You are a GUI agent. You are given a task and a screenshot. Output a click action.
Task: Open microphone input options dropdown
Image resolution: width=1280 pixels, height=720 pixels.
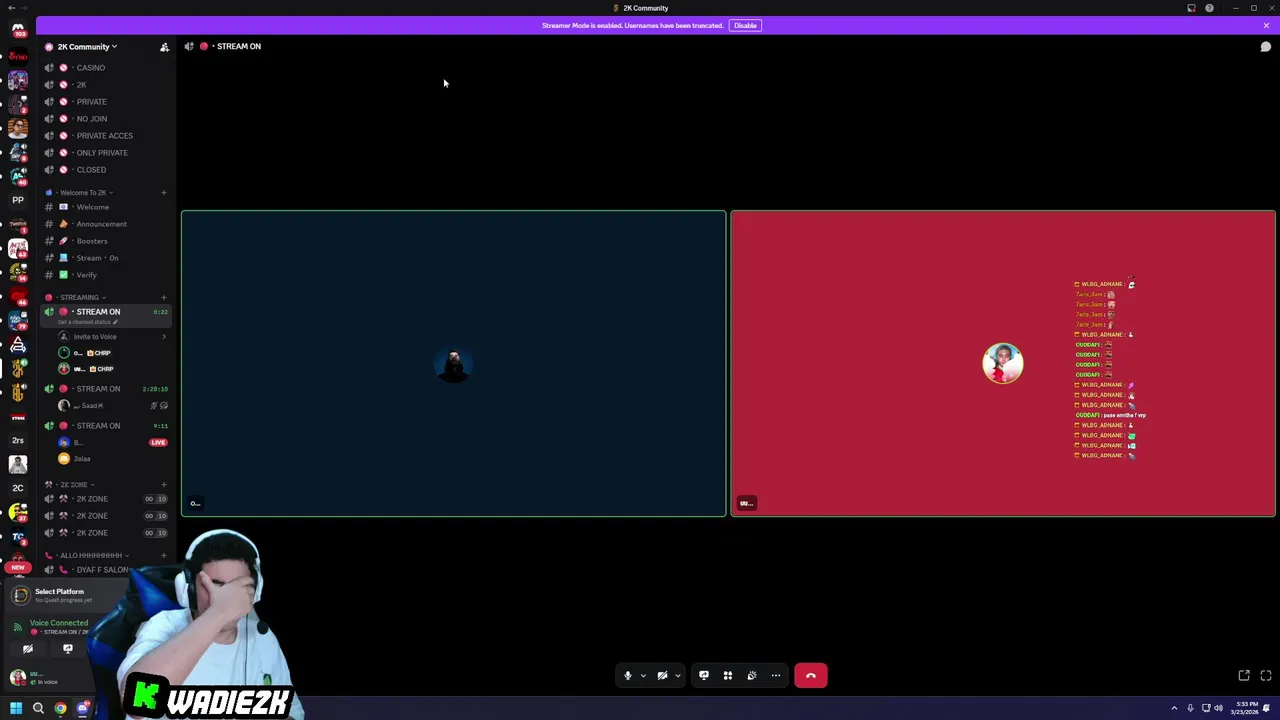pos(643,676)
